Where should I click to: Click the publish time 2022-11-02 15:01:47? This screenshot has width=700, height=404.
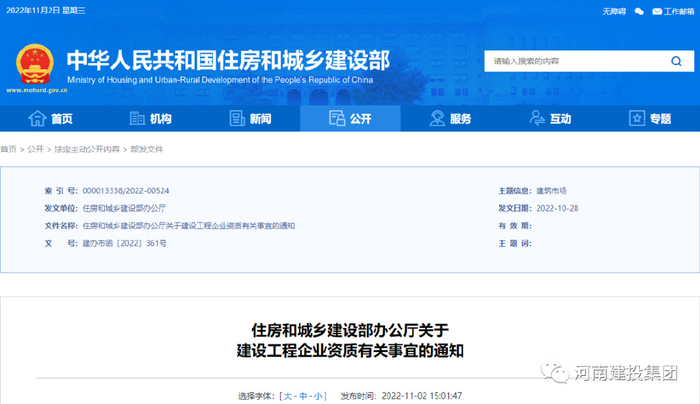click(422, 396)
